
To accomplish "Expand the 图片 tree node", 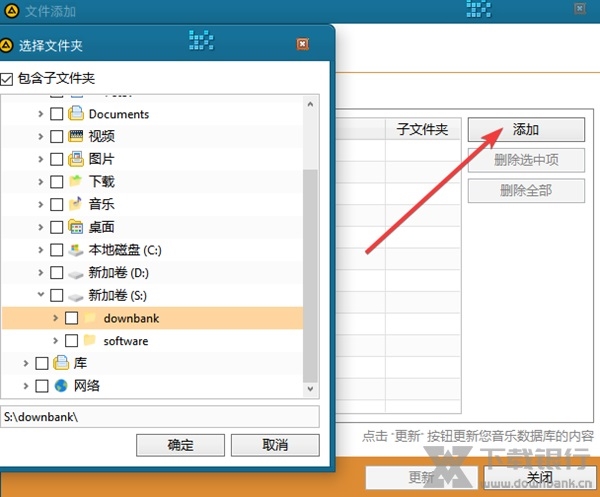I will tap(41, 159).
